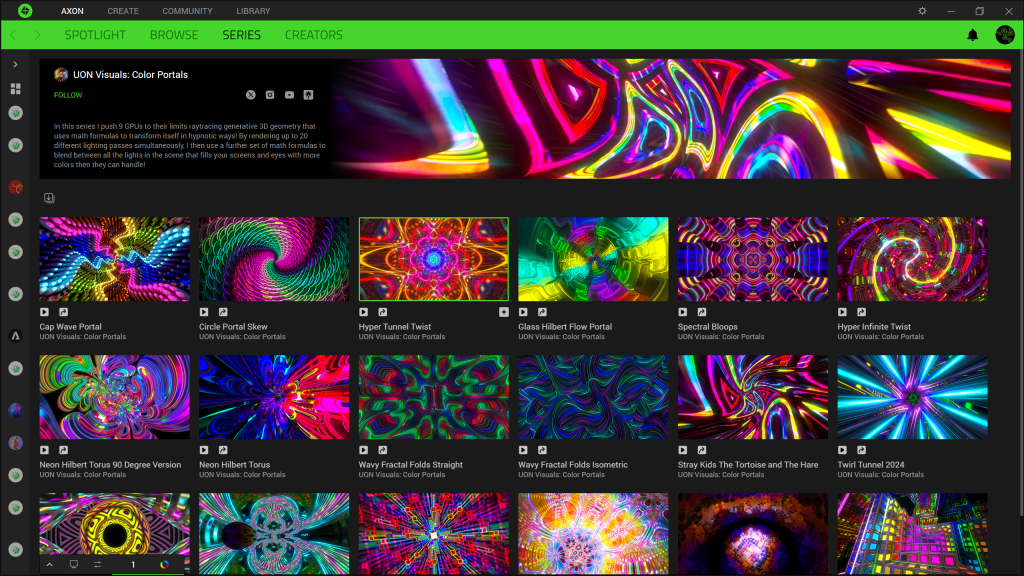Apply Spectral Bloops via arrow icon

(x=701, y=312)
